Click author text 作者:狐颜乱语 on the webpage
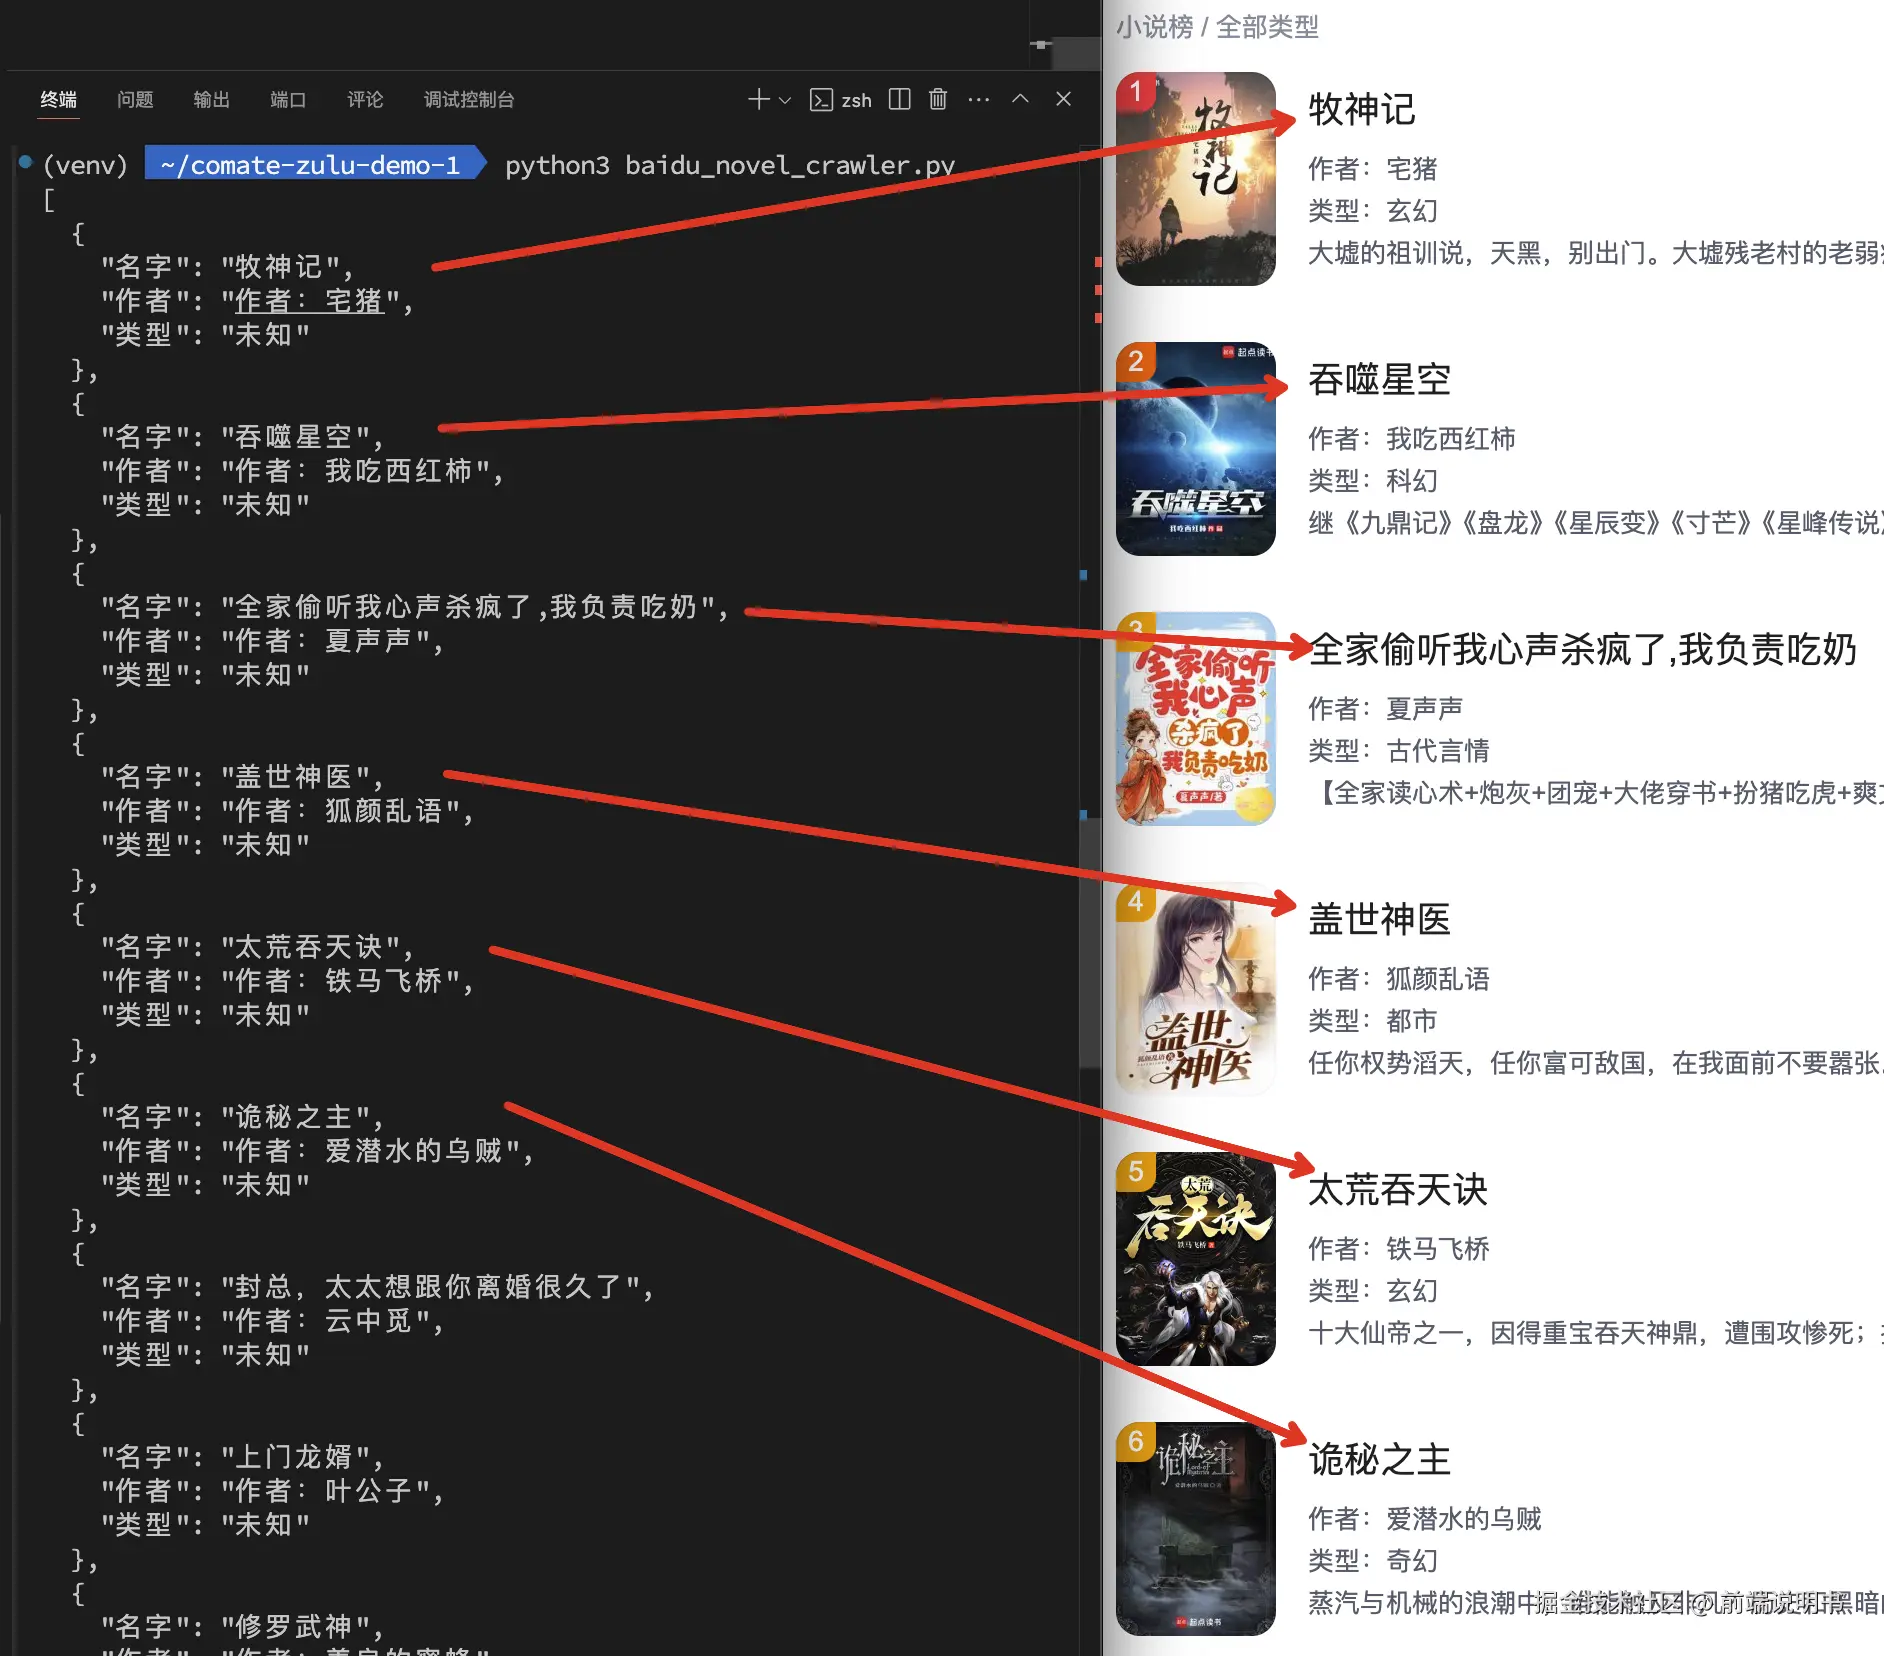This screenshot has width=1884, height=1656. (1399, 979)
